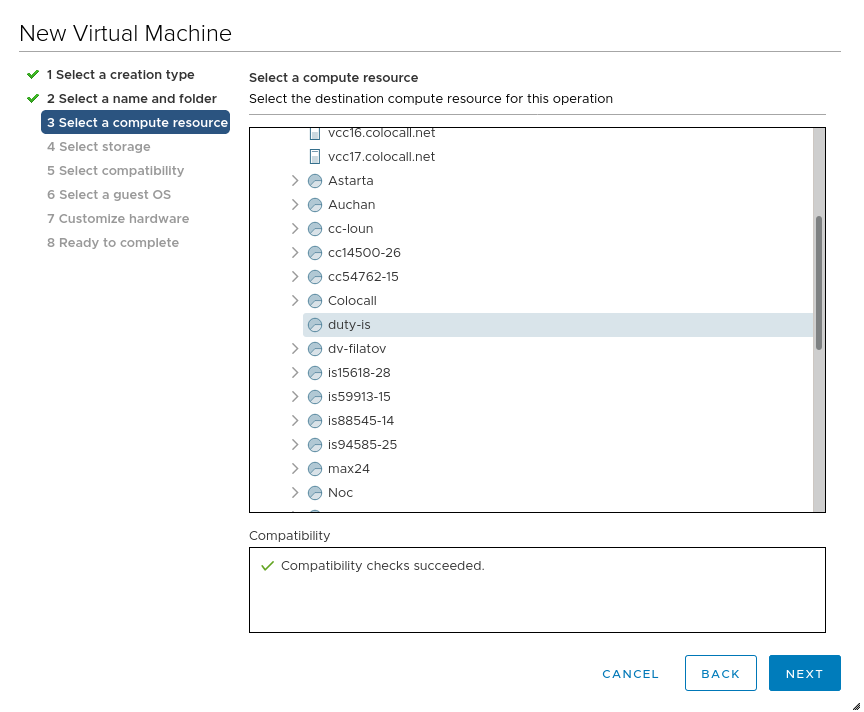Click the vcc16.colocall.net host icon

(x=315, y=133)
